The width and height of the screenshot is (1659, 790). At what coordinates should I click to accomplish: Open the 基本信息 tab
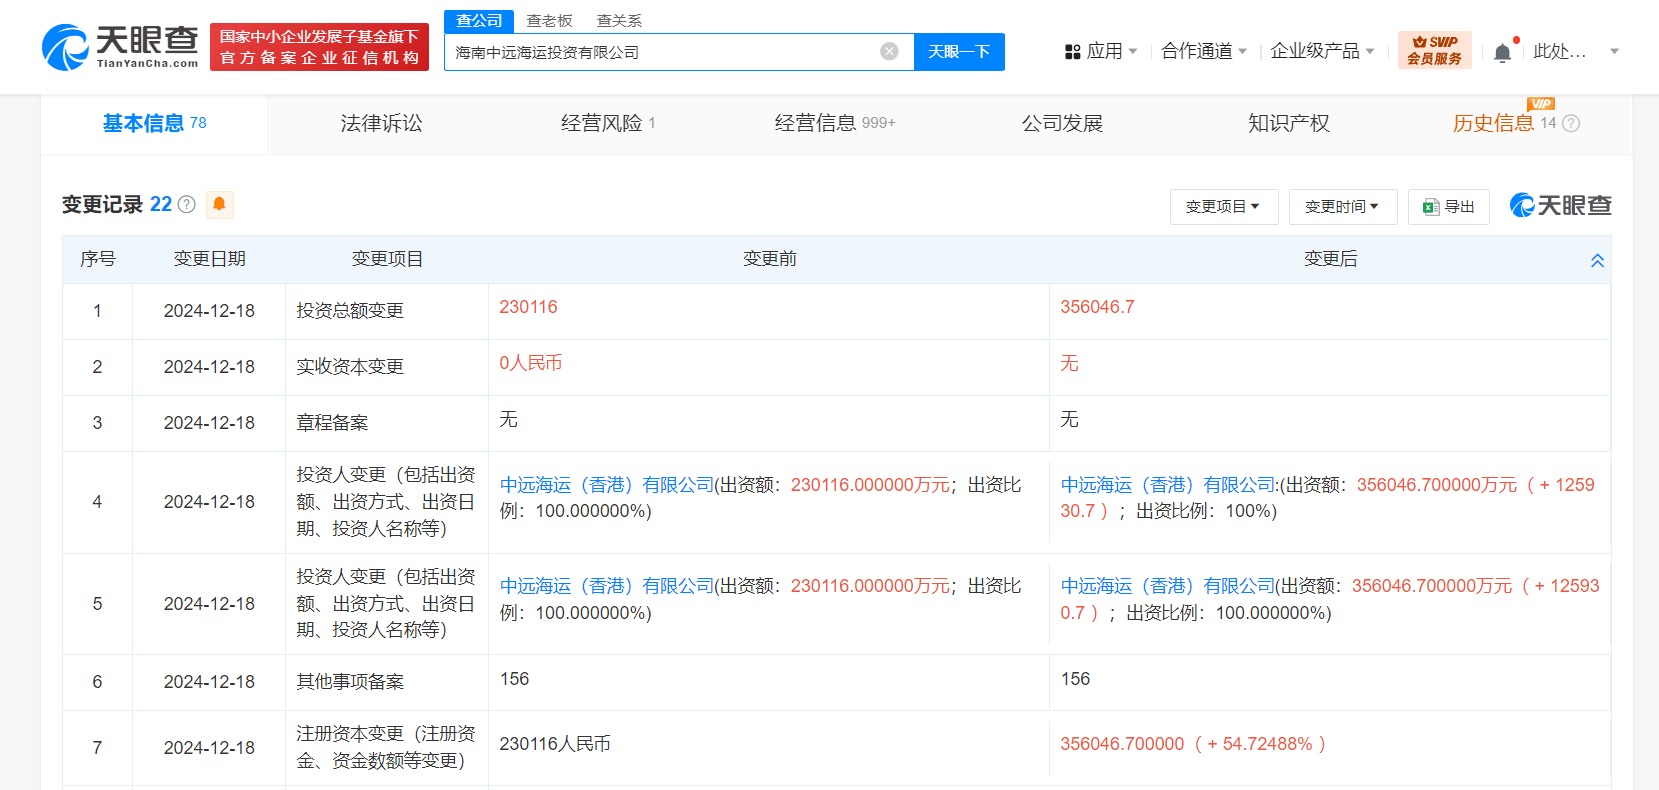(x=154, y=123)
